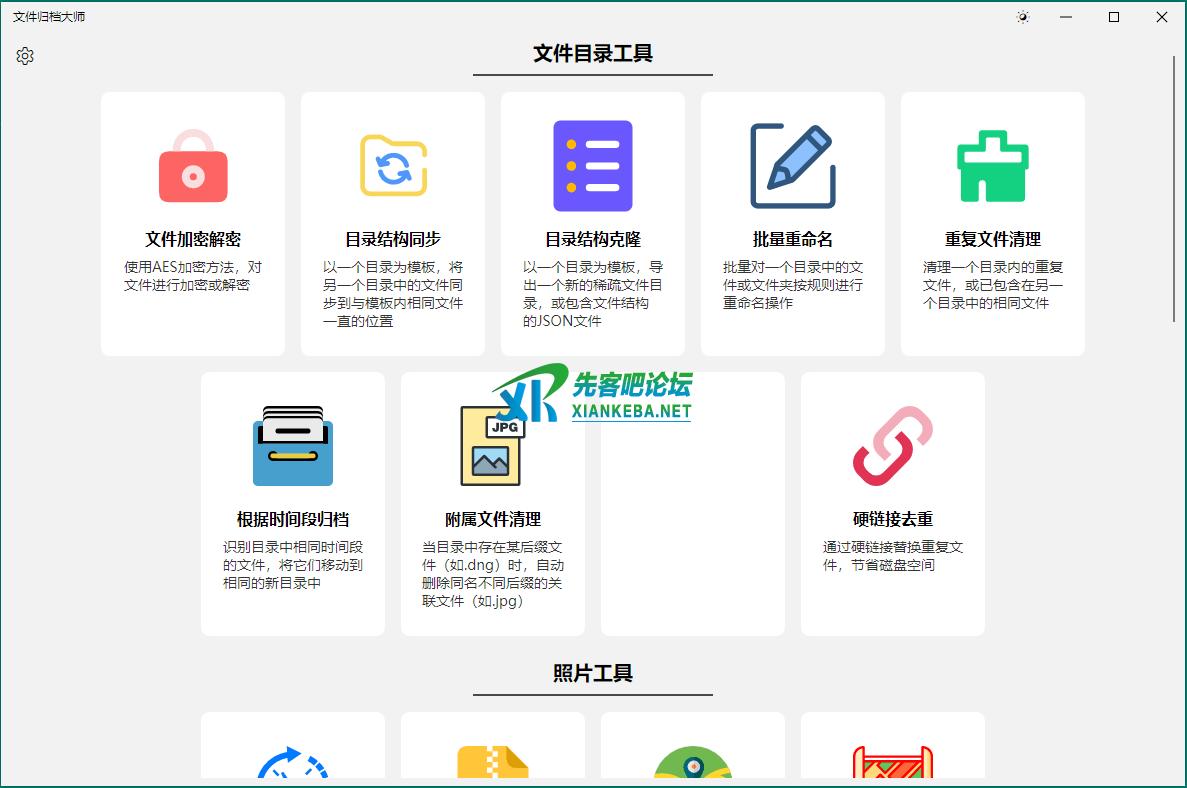Open the green cleanup icon for 重复文件清理
Viewport: 1187px width, 788px height.
(x=993, y=166)
